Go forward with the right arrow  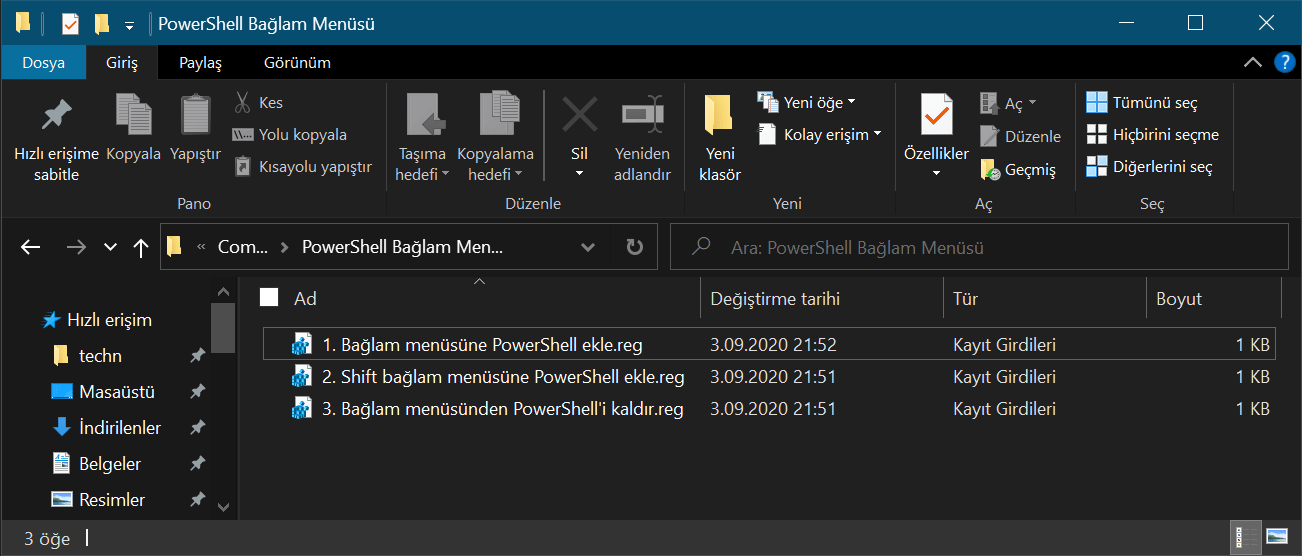coord(75,247)
